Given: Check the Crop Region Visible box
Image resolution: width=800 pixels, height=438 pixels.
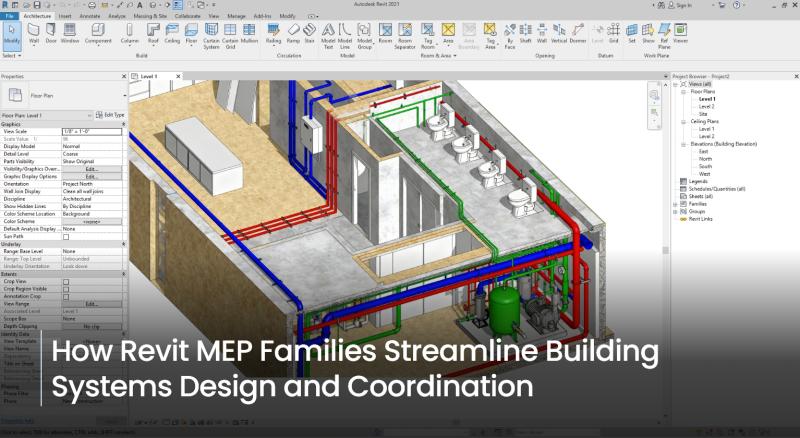Looking at the screenshot, I should tap(66, 289).
